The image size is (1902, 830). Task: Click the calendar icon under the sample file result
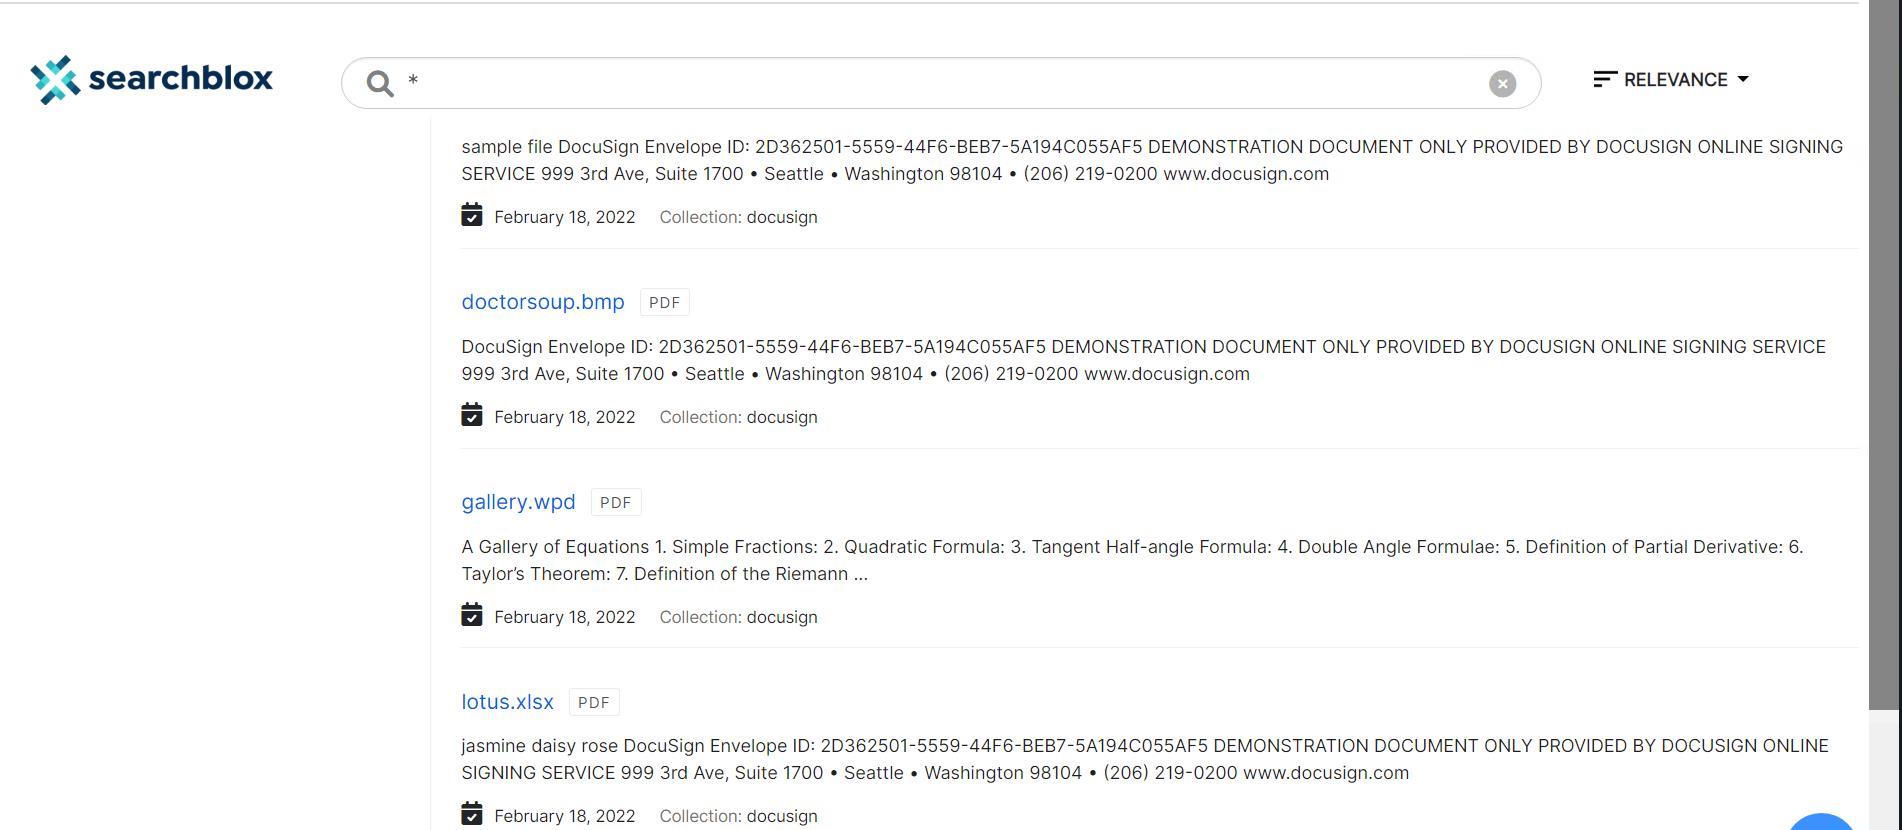point(472,215)
